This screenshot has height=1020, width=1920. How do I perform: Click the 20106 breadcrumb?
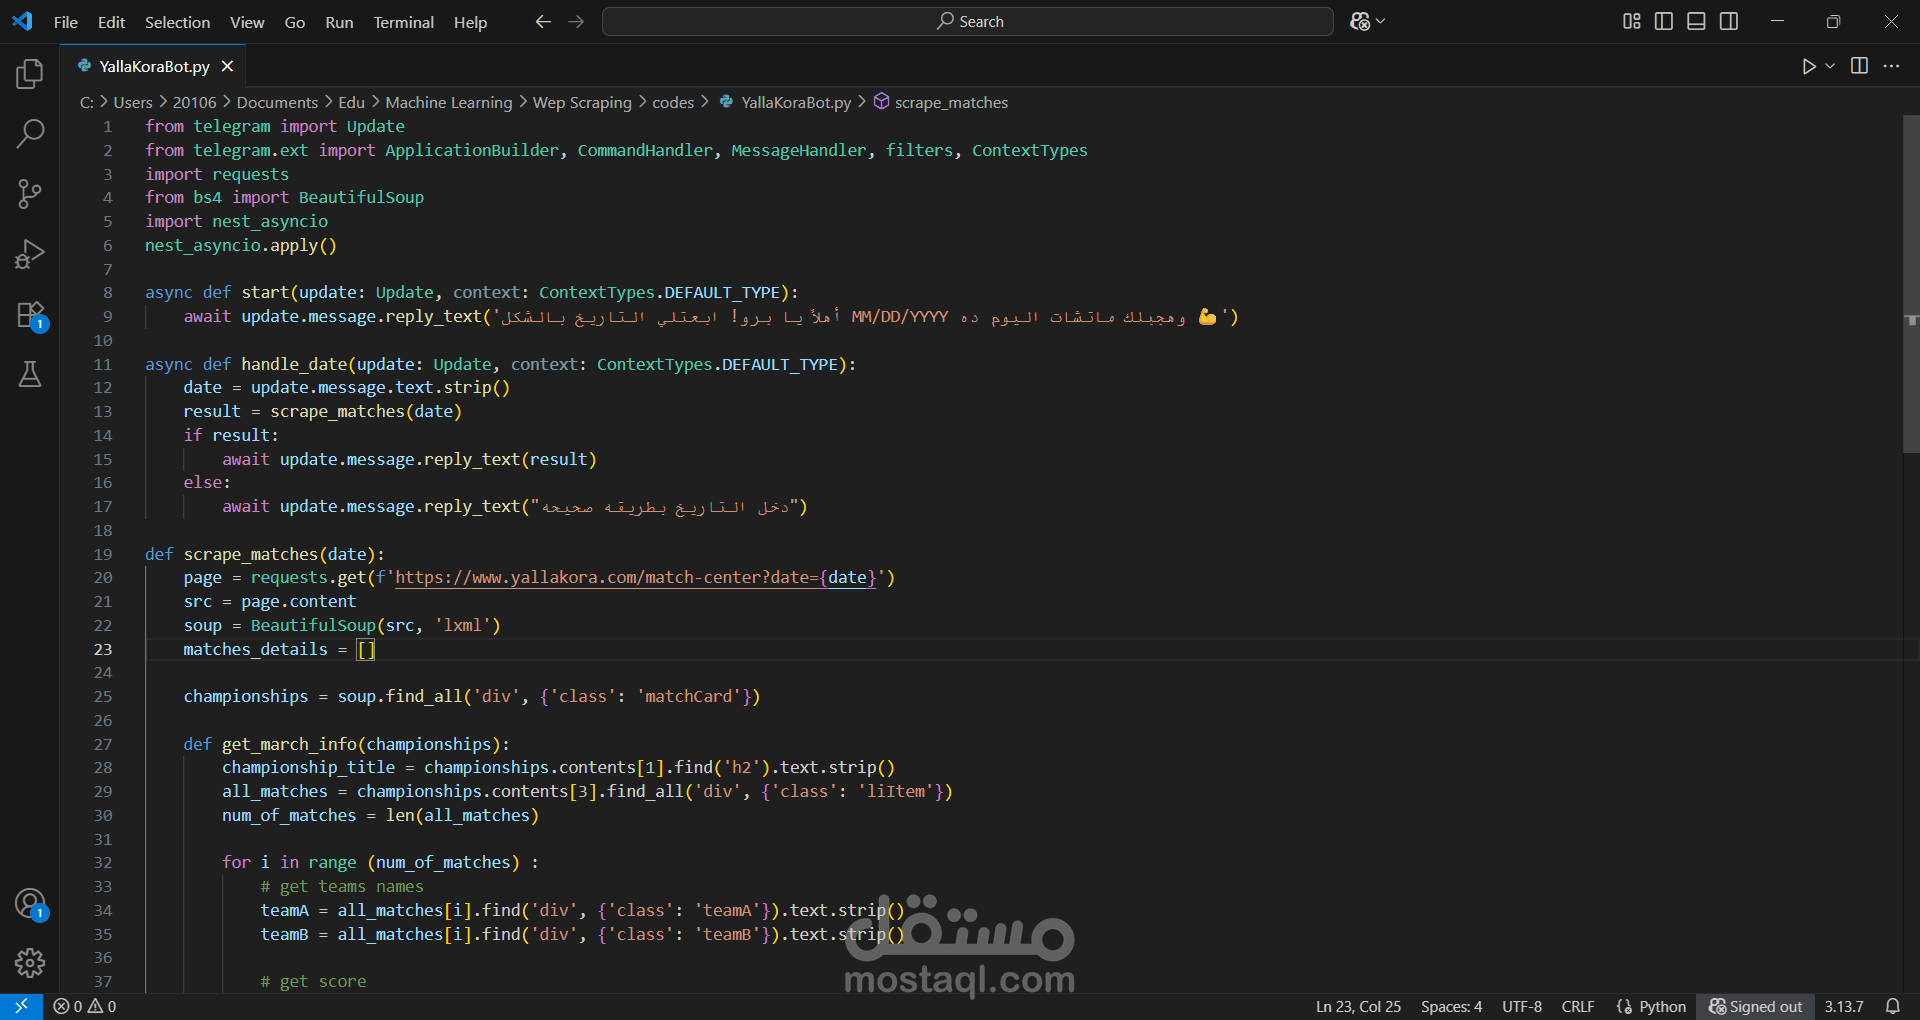[x=194, y=102]
